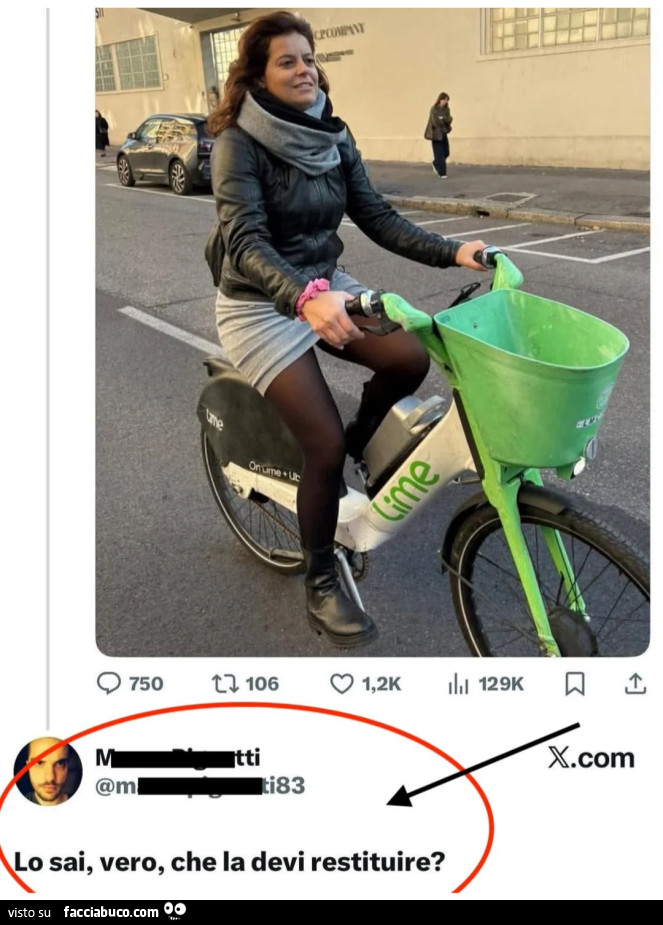Click the handle ending in ti83

[199, 786]
